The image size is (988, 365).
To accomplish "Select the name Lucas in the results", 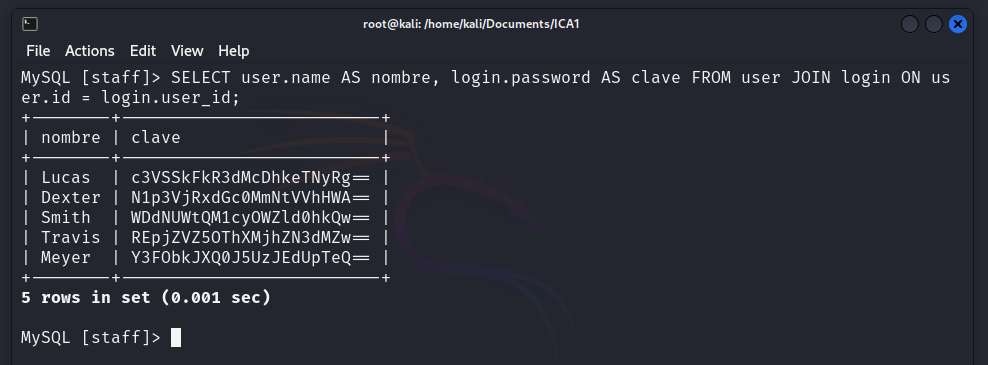I will [66, 178].
